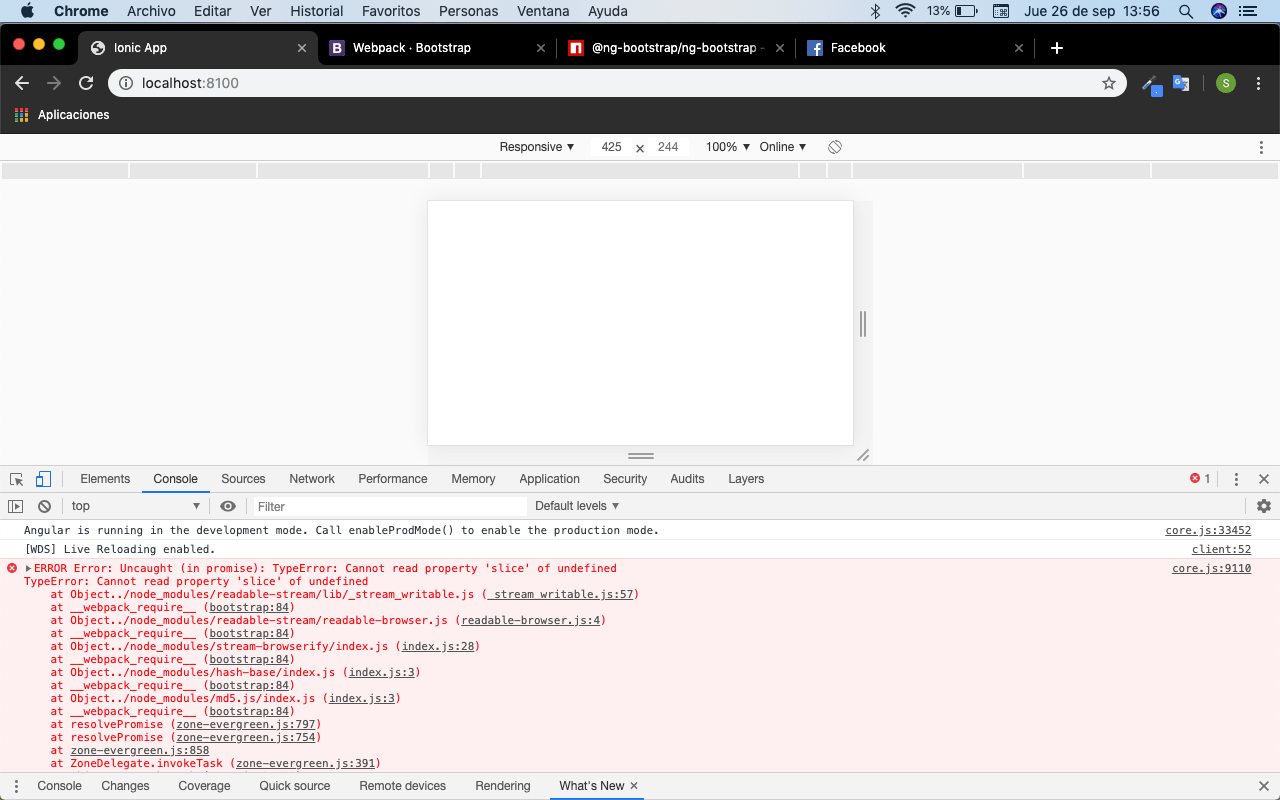Click viewport width field 425
Viewport: 1280px width, 800px height.
[611, 147]
